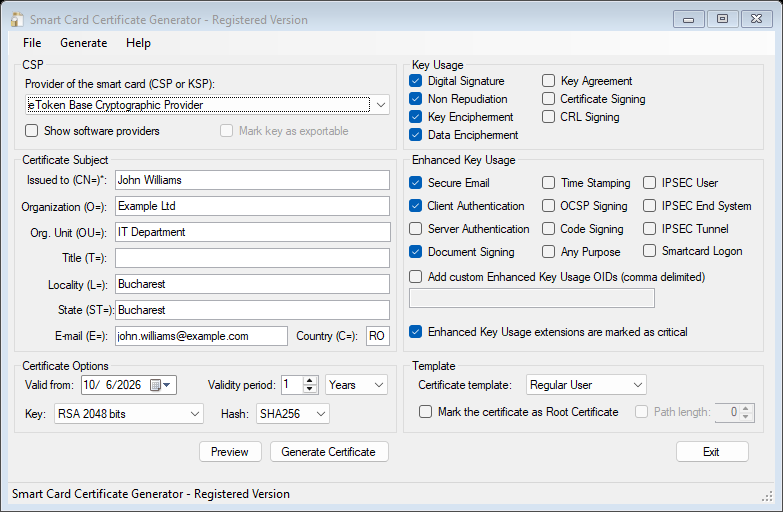The width and height of the screenshot is (783, 512).
Task: Close the Certificate Generator window
Action: [x=757, y=19]
